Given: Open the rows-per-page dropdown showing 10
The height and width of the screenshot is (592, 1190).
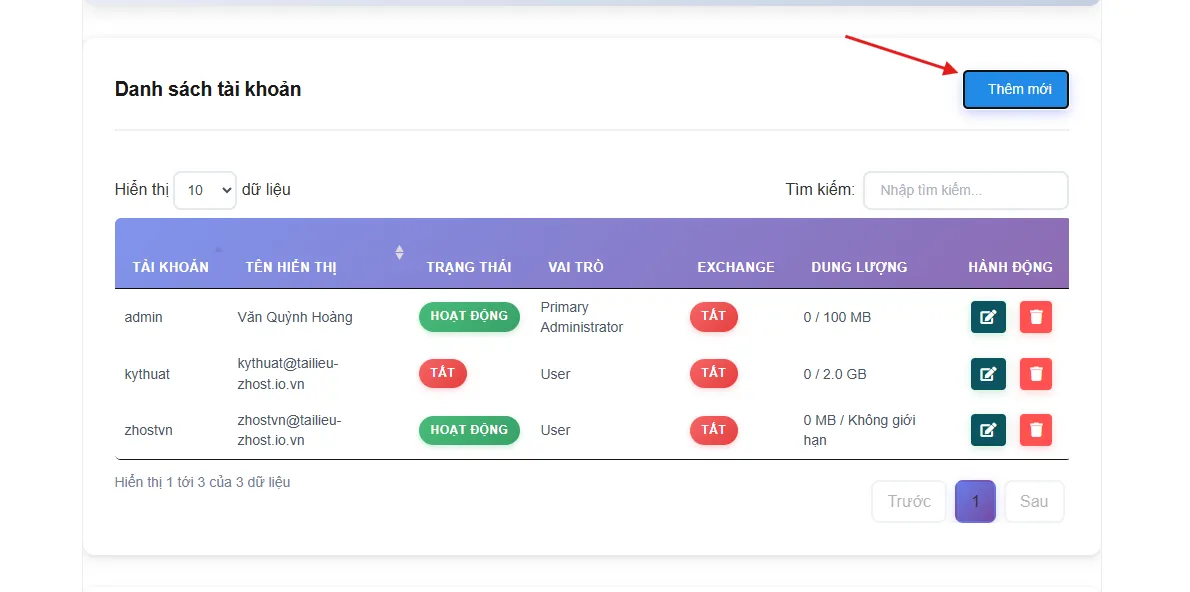Looking at the screenshot, I should [x=205, y=190].
